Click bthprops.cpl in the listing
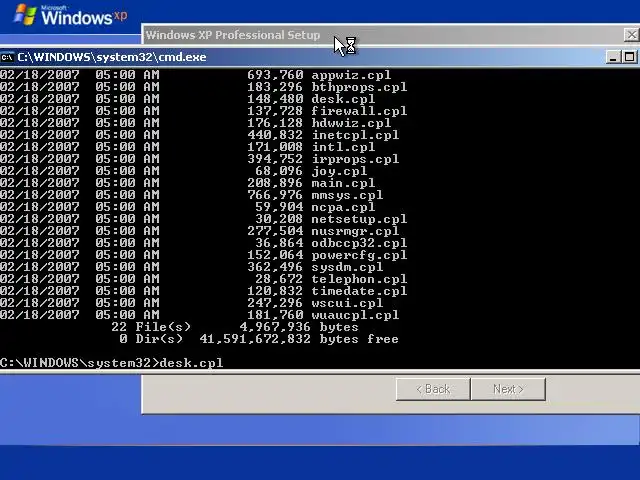 pyautogui.click(x=359, y=87)
